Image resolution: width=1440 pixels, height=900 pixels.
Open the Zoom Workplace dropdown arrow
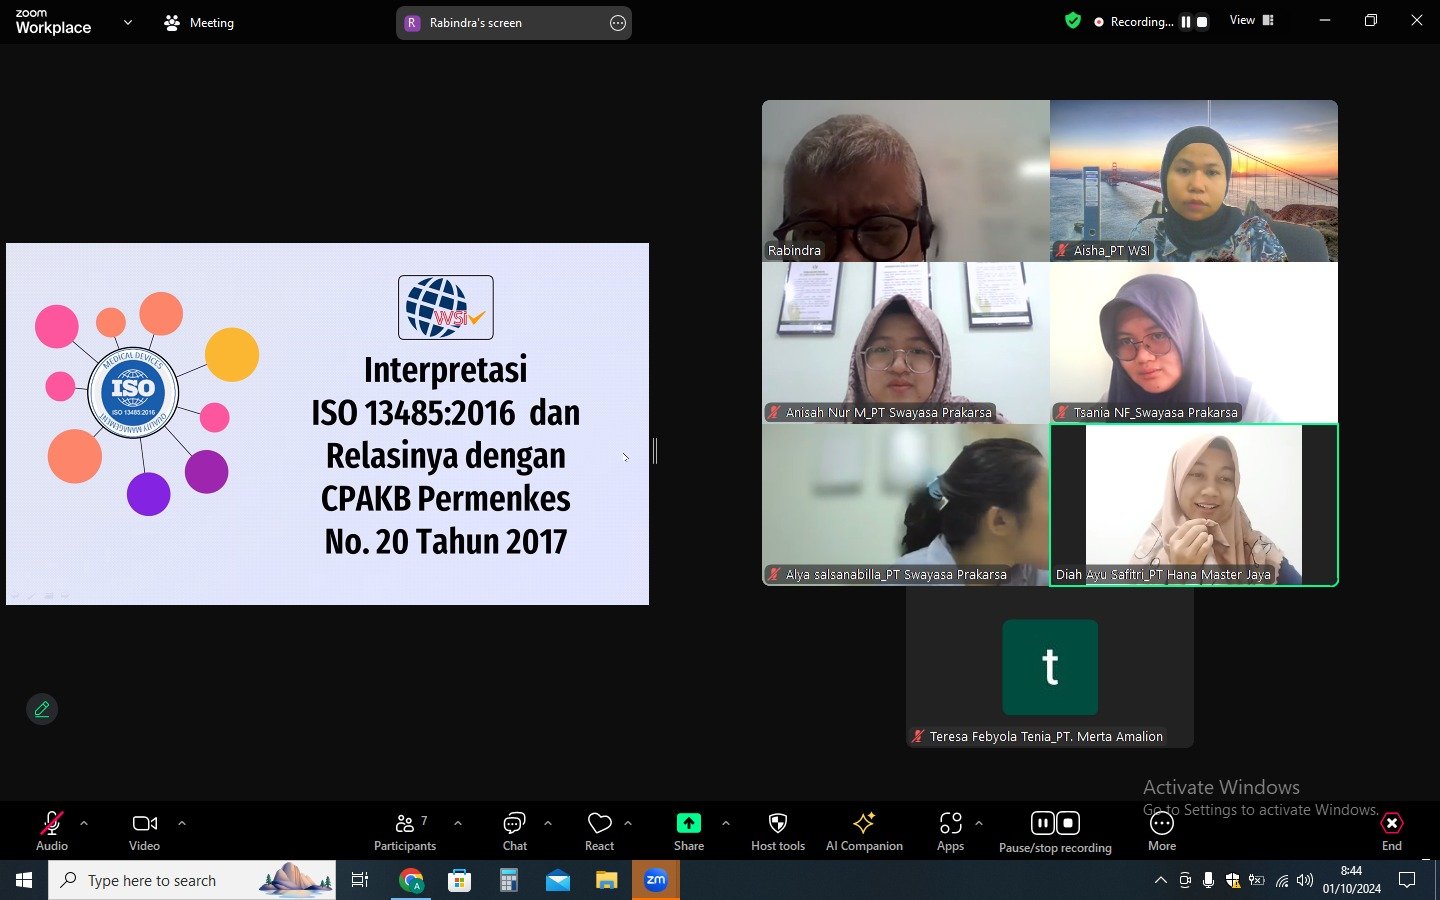tap(127, 22)
